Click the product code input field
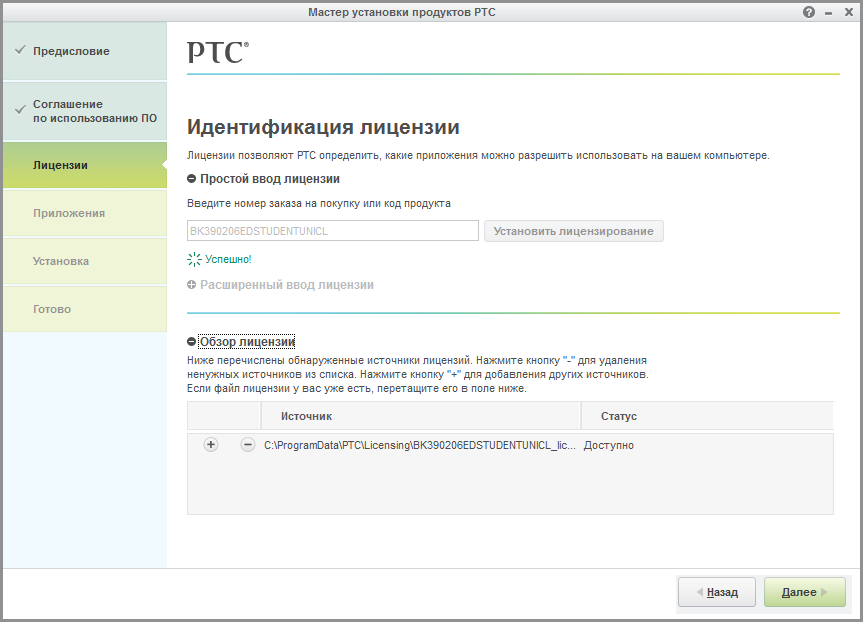The height and width of the screenshot is (622, 863). pos(332,231)
